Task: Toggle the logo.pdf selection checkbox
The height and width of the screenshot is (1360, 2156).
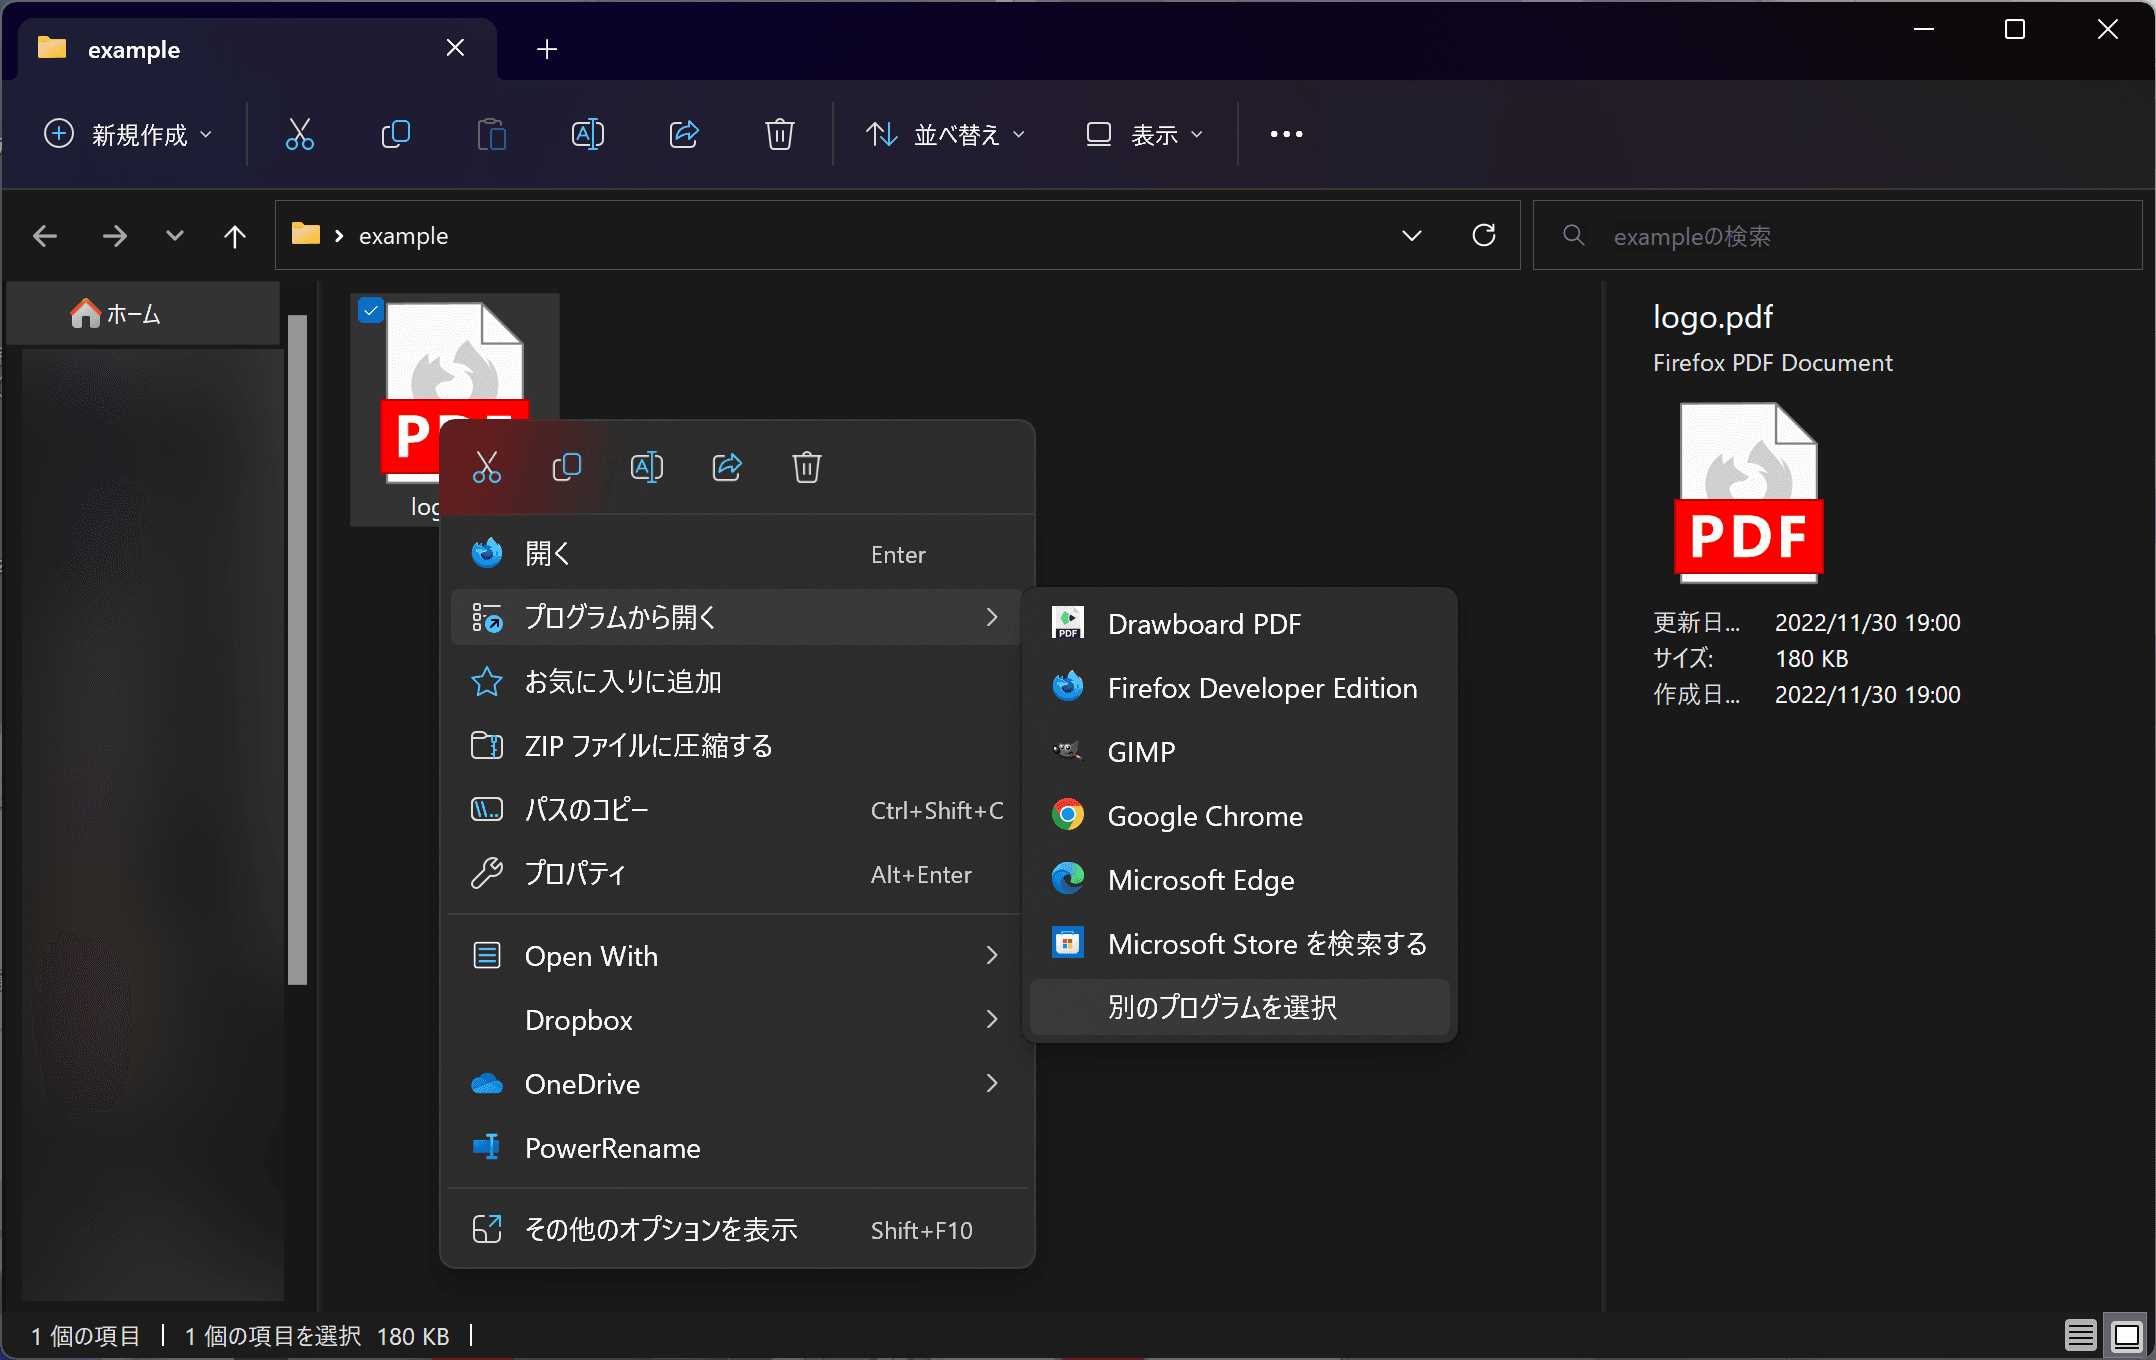Action: pos(371,311)
